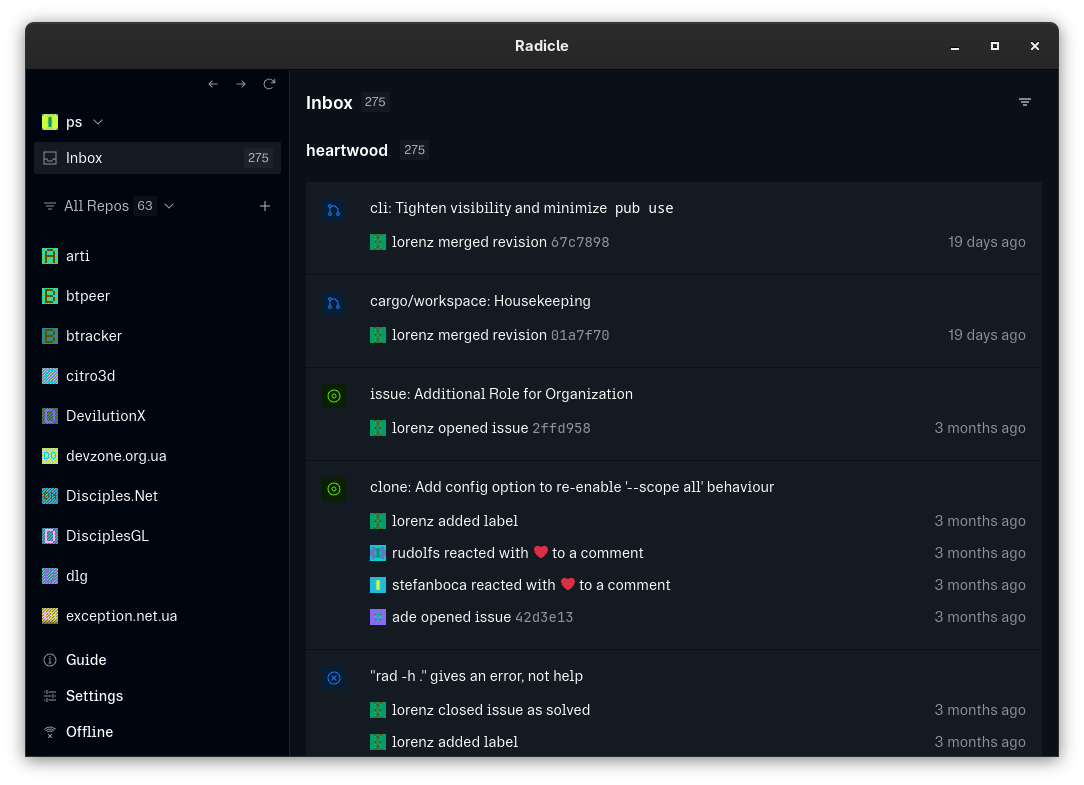This screenshot has height=785, width=1084.
Task: Open 'issue: Additional Role for Organization'
Action: [x=501, y=394]
